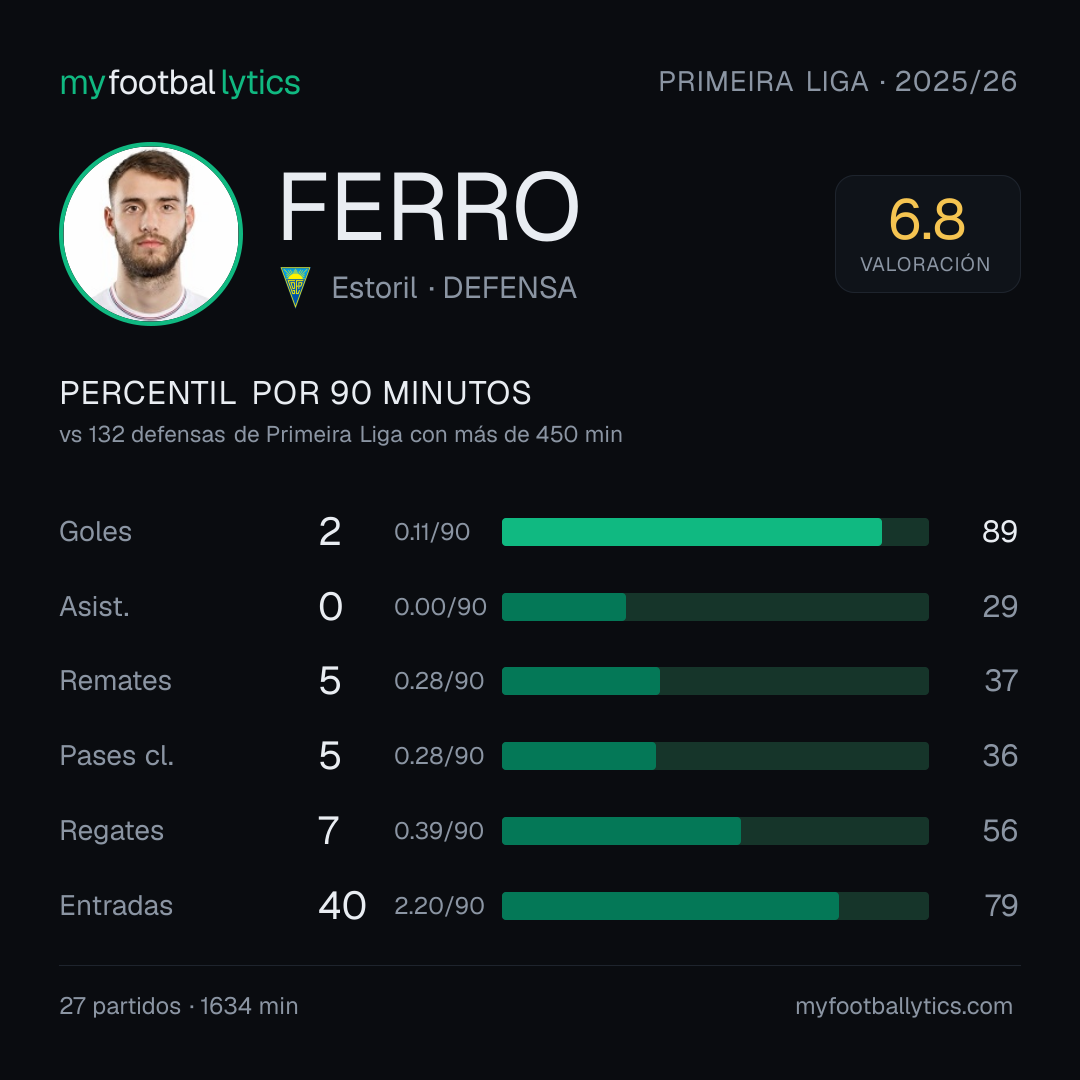The image size is (1080, 1080).
Task: Click the Remates percentile bar
Action: pyautogui.click(x=715, y=681)
